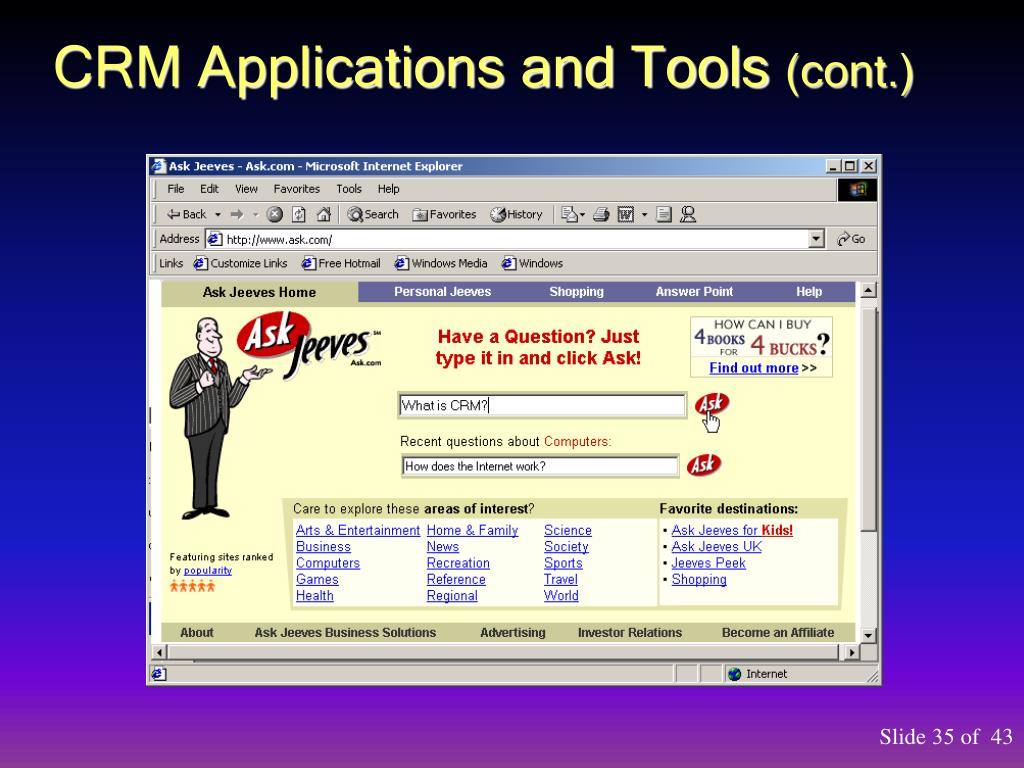Open the Edit icon dropdown arrow
This screenshot has height=768, width=1024.
tap(644, 214)
